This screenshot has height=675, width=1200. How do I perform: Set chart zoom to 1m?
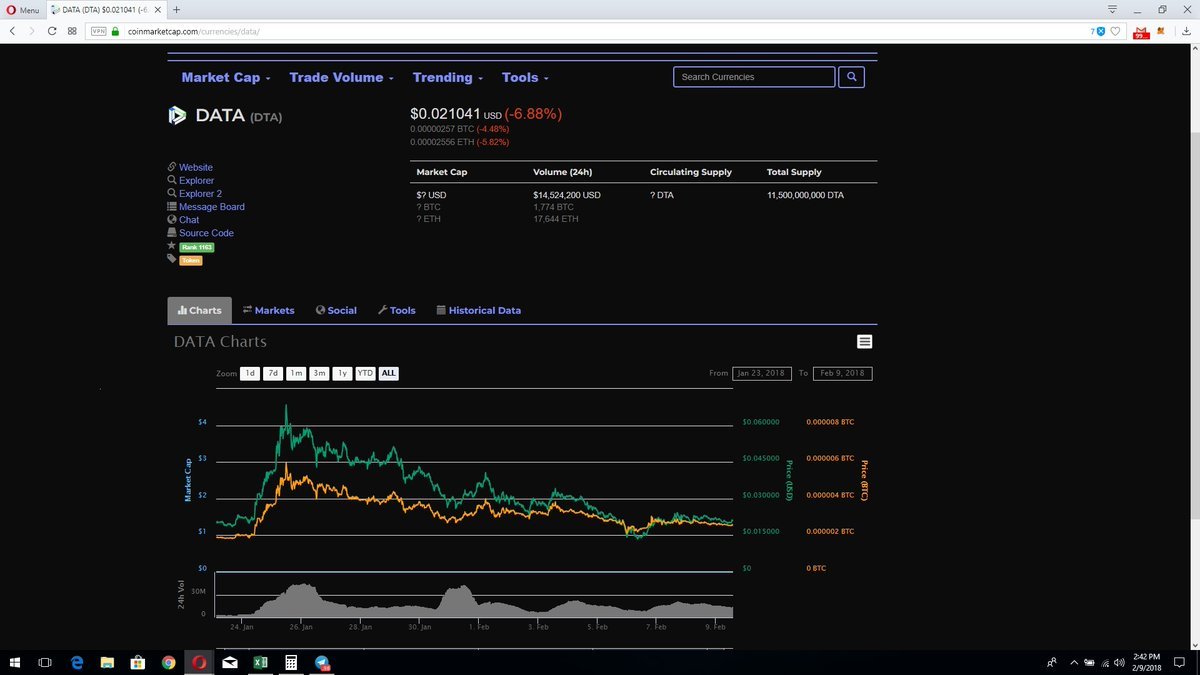pos(296,373)
